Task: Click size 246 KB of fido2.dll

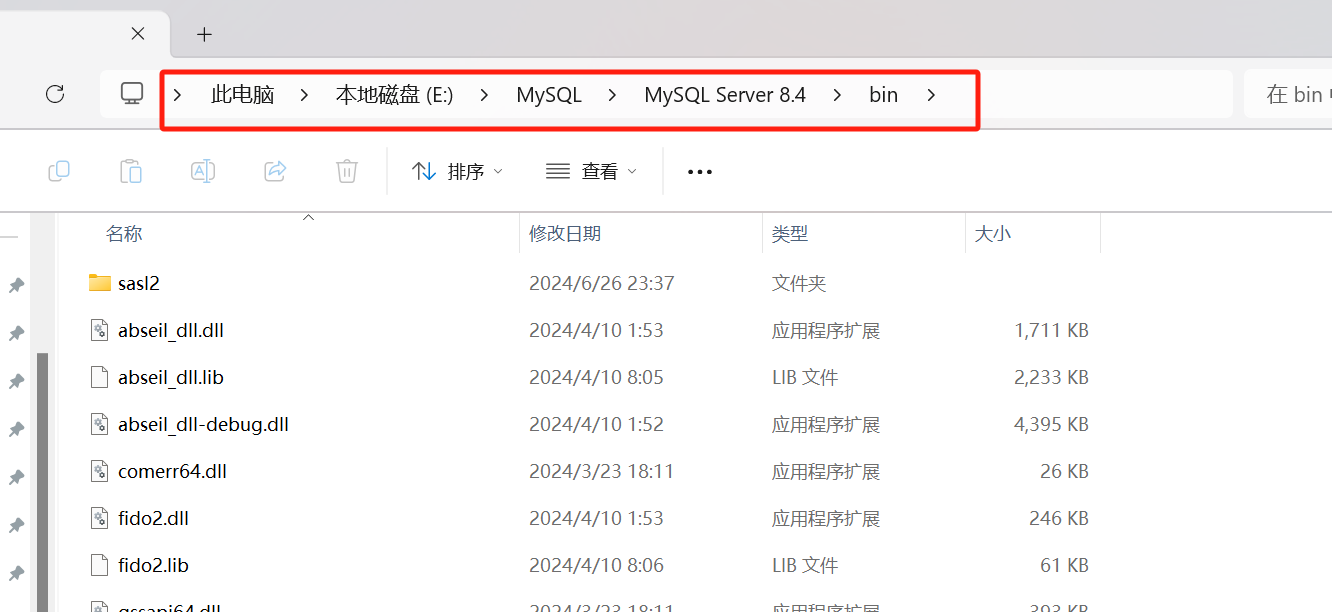Action: [x=1059, y=518]
